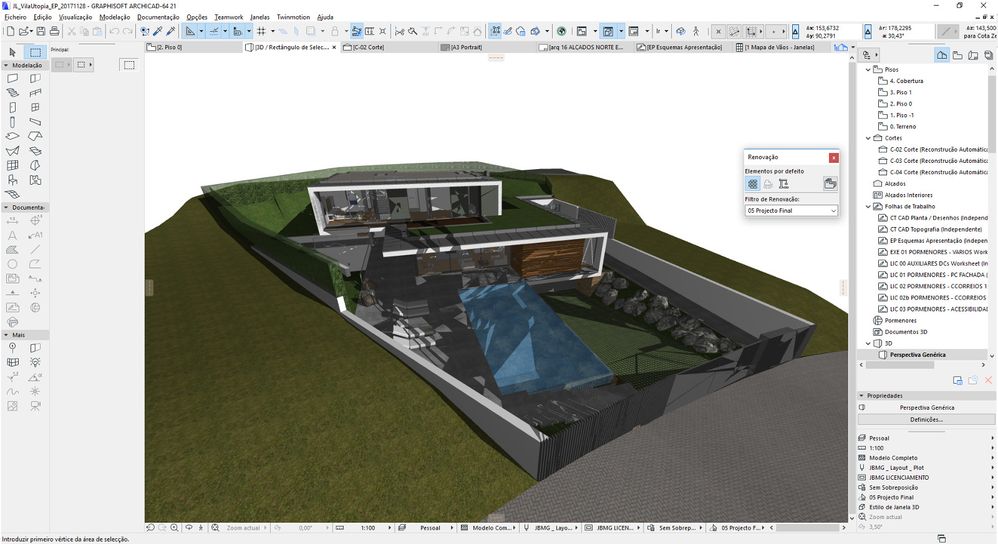Toggle the snap guides toolbar button
This screenshot has height=544, width=998.
click(214, 31)
